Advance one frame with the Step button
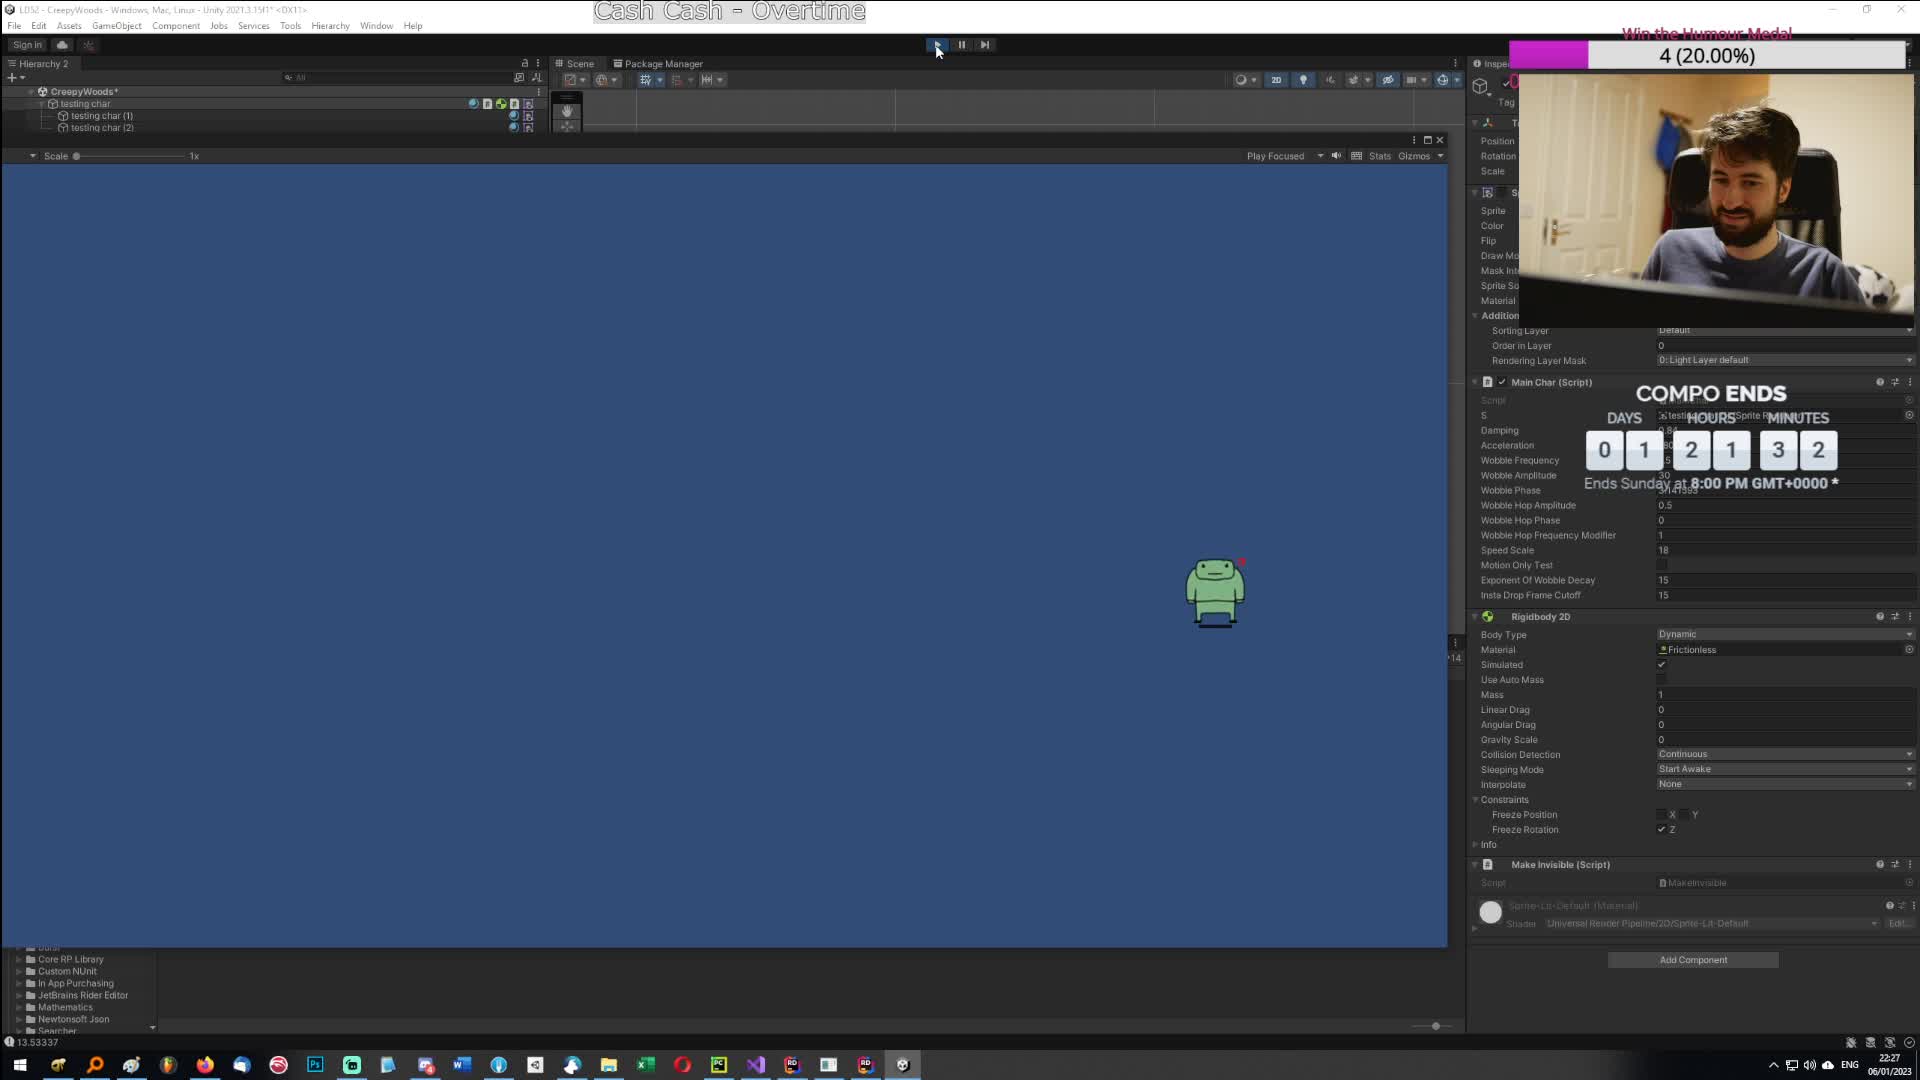Image resolution: width=1920 pixels, height=1080 pixels. click(x=985, y=45)
